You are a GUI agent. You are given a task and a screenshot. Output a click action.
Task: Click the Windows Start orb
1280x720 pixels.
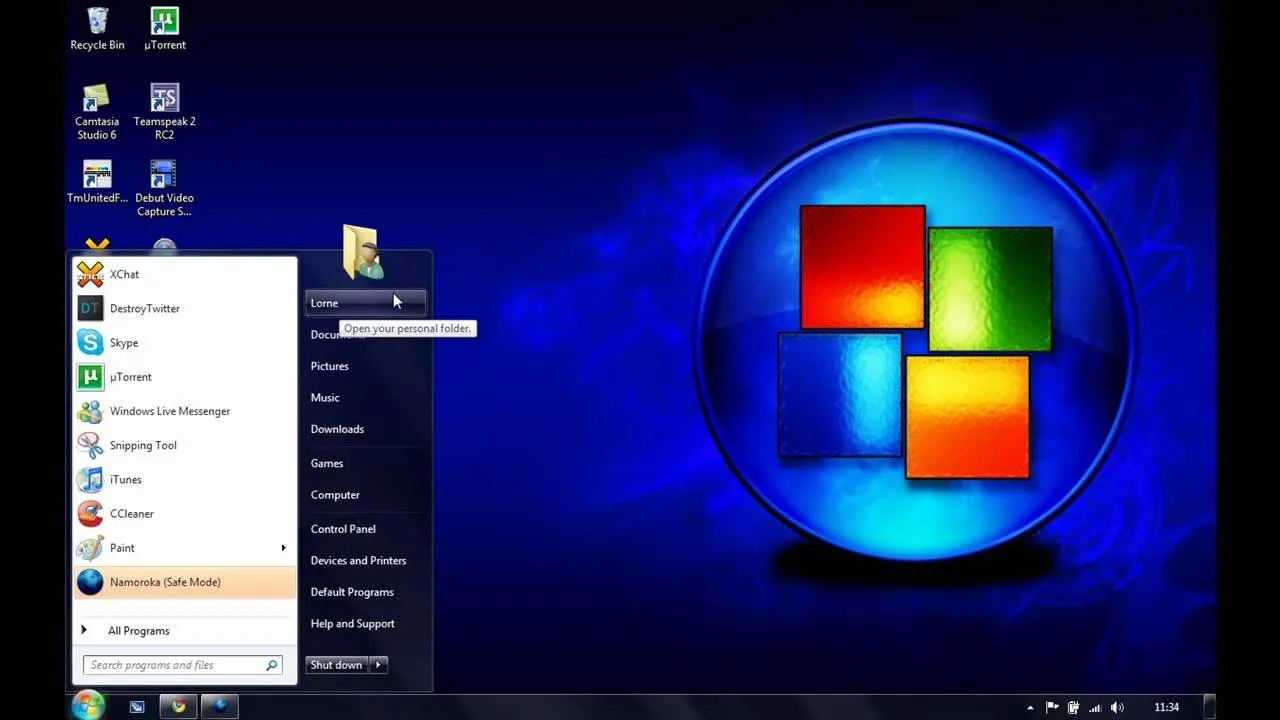88,705
